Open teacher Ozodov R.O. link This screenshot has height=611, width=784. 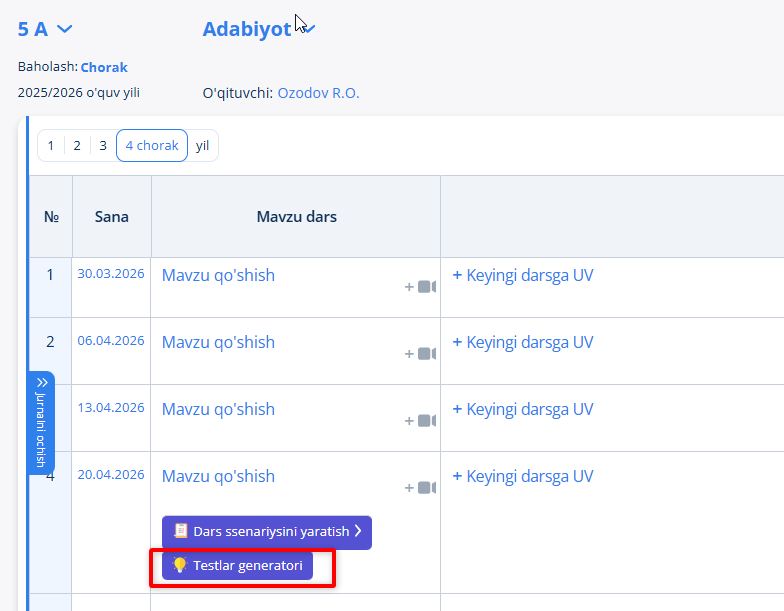(x=318, y=93)
